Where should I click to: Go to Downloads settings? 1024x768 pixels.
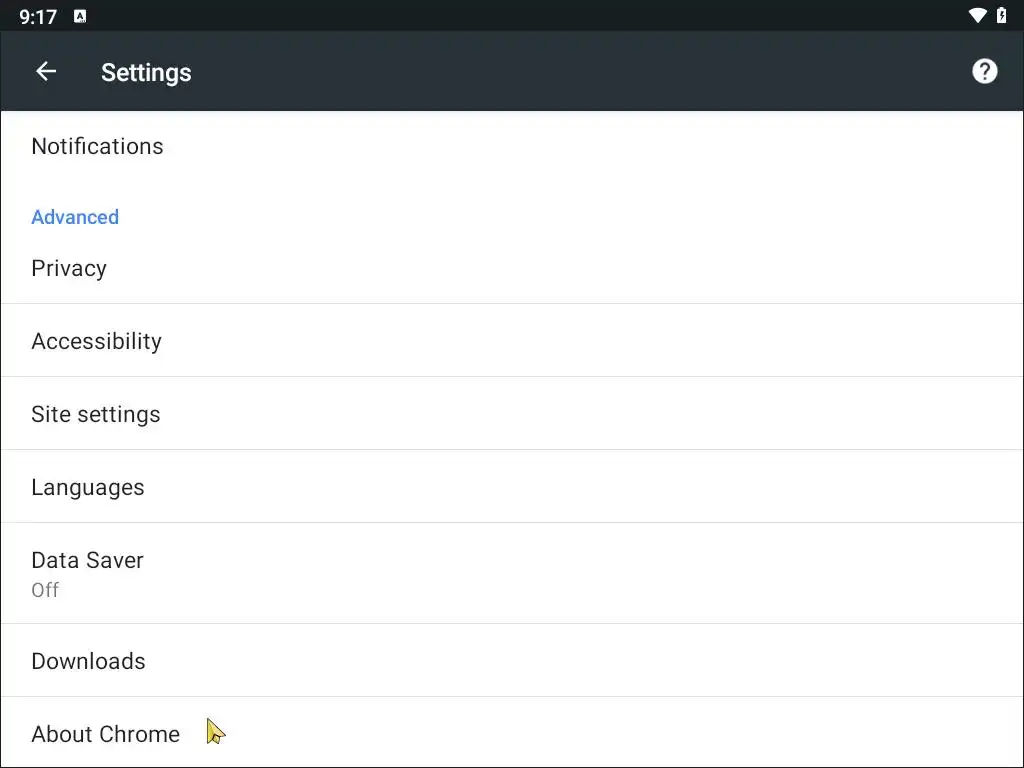(88, 661)
